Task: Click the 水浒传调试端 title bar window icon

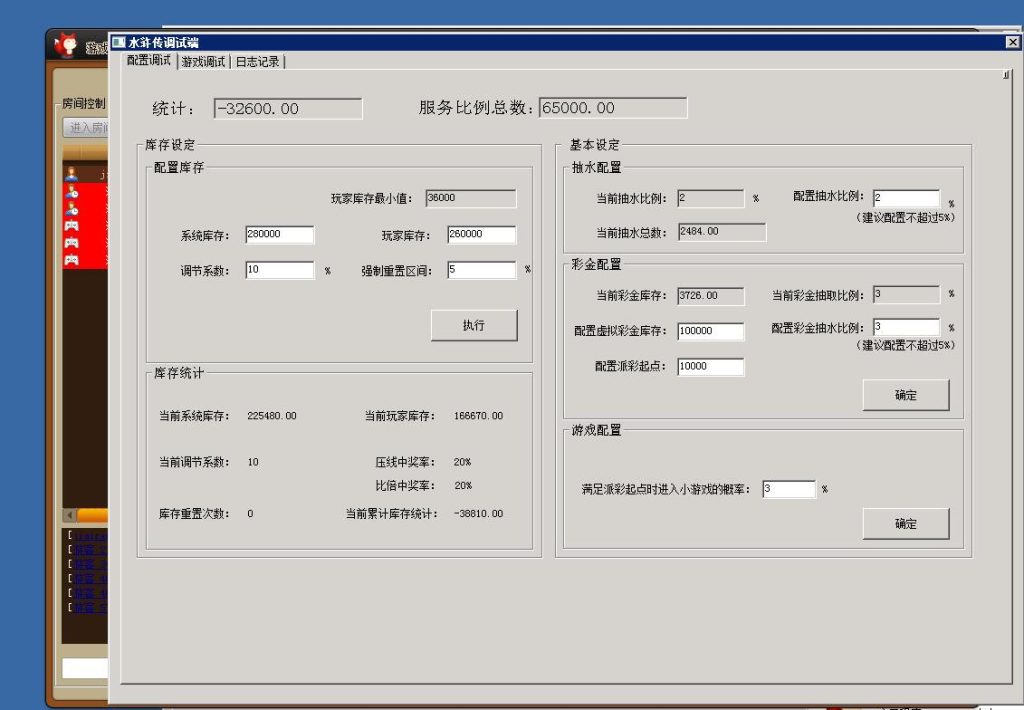Action: [x=118, y=42]
